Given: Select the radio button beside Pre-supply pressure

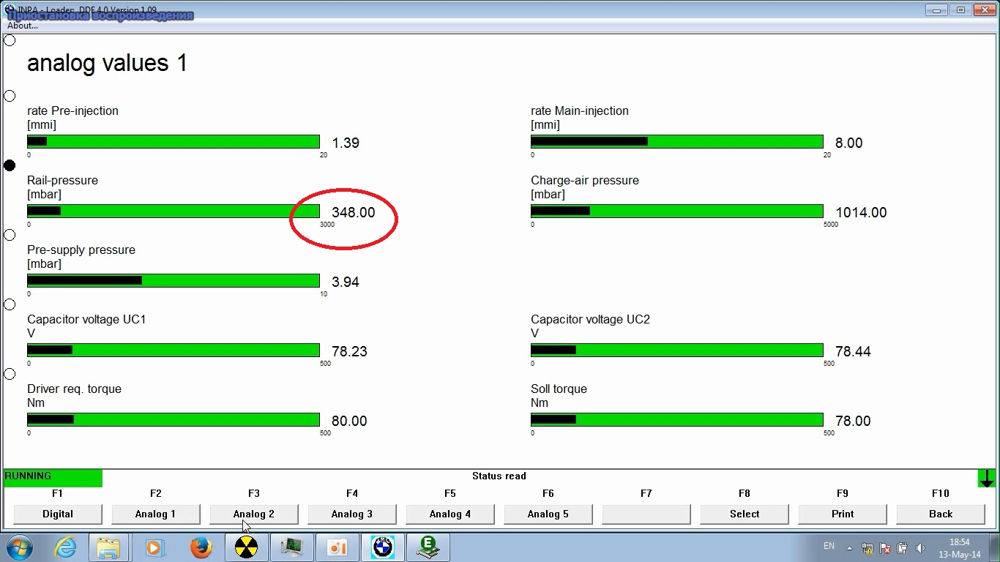Looking at the screenshot, I should [10, 235].
